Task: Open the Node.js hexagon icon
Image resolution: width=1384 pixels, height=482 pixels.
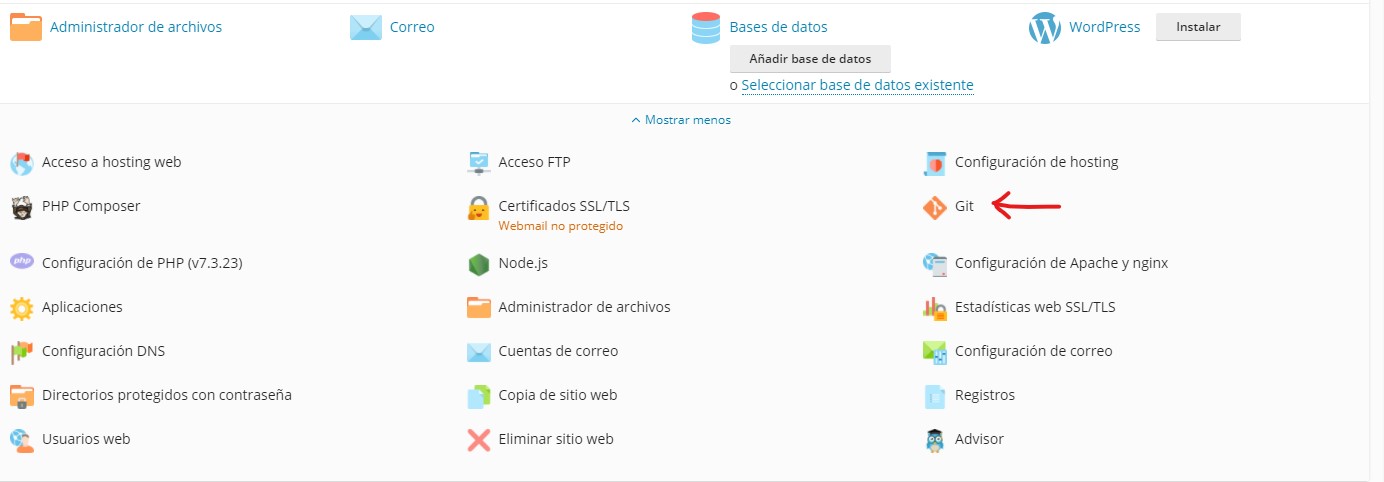Action: point(479,265)
